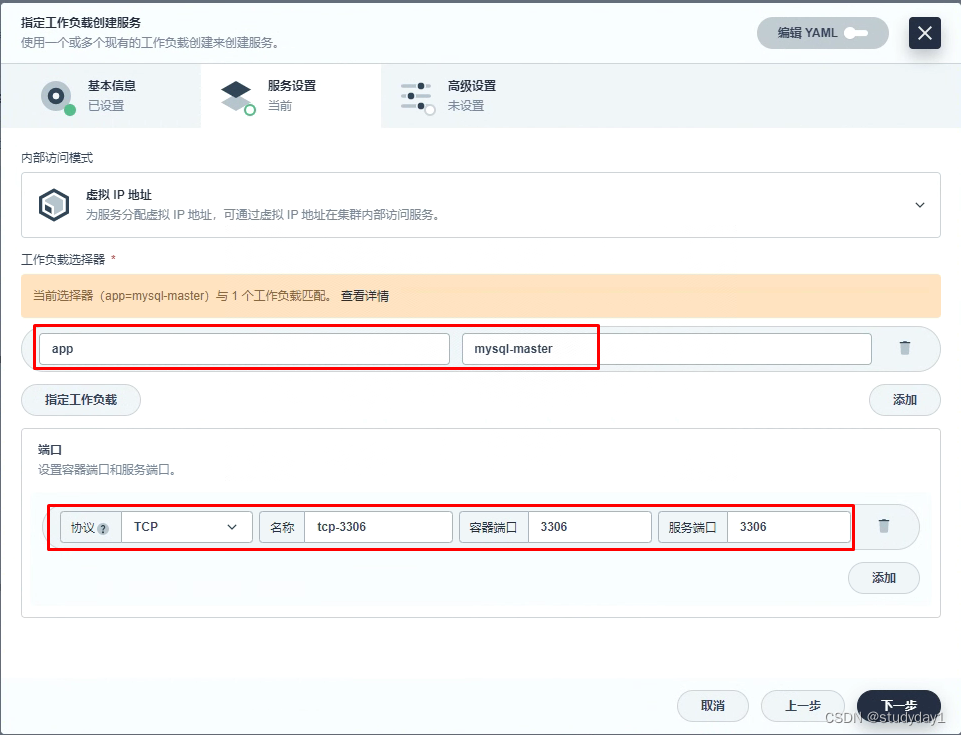Viewport: 961px width, 735px height.
Task: Open the 高级设置 step tab
Action: coord(472,96)
